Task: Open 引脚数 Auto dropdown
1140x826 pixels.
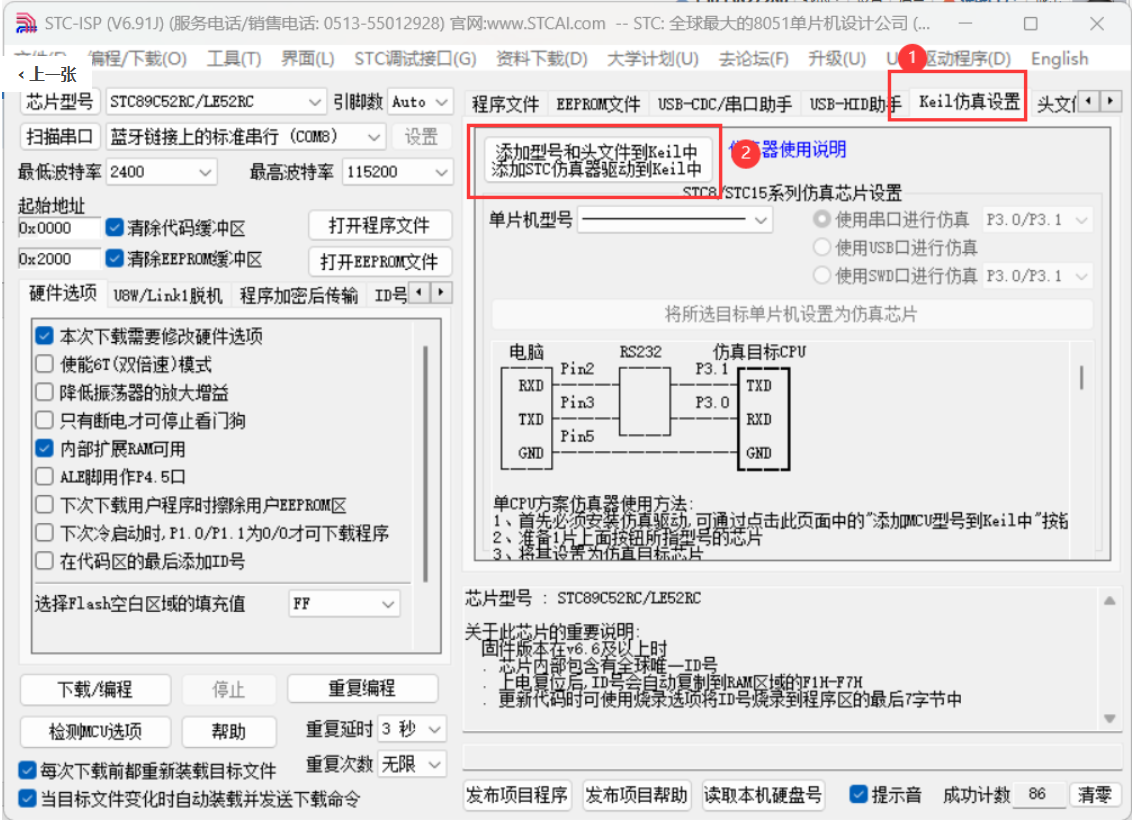Action: pos(422,103)
